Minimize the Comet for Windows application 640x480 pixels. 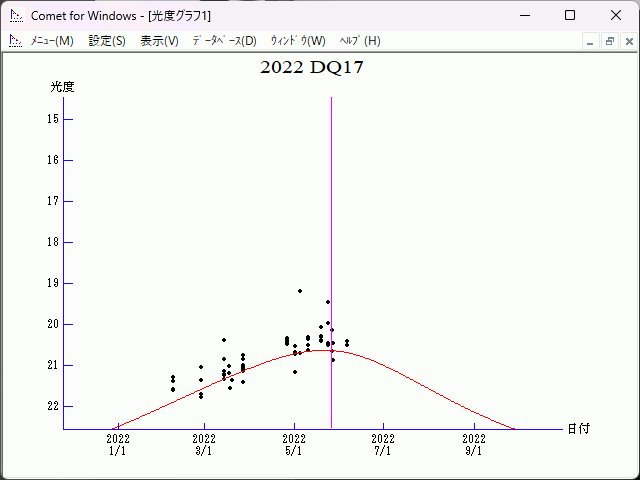(x=524, y=16)
